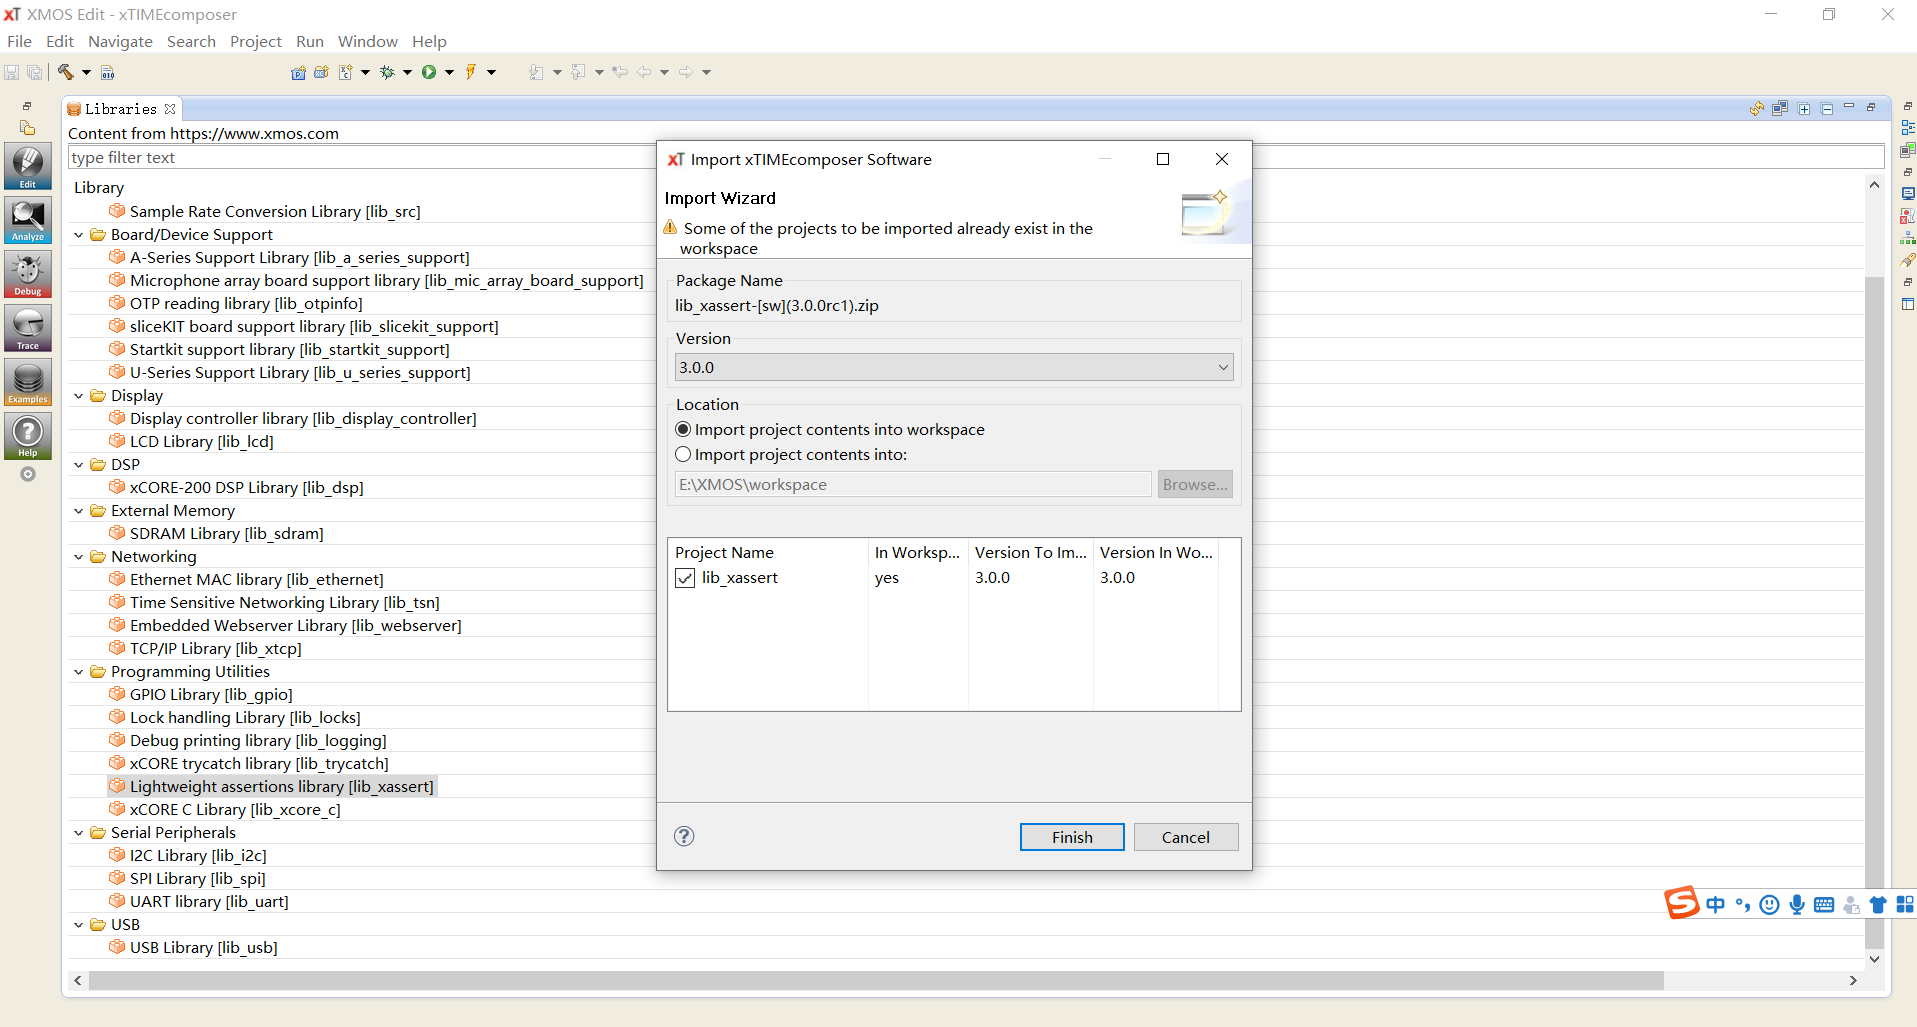Click the IME microphone icon
Screen dimensions: 1917x1027
(x=1797, y=905)
